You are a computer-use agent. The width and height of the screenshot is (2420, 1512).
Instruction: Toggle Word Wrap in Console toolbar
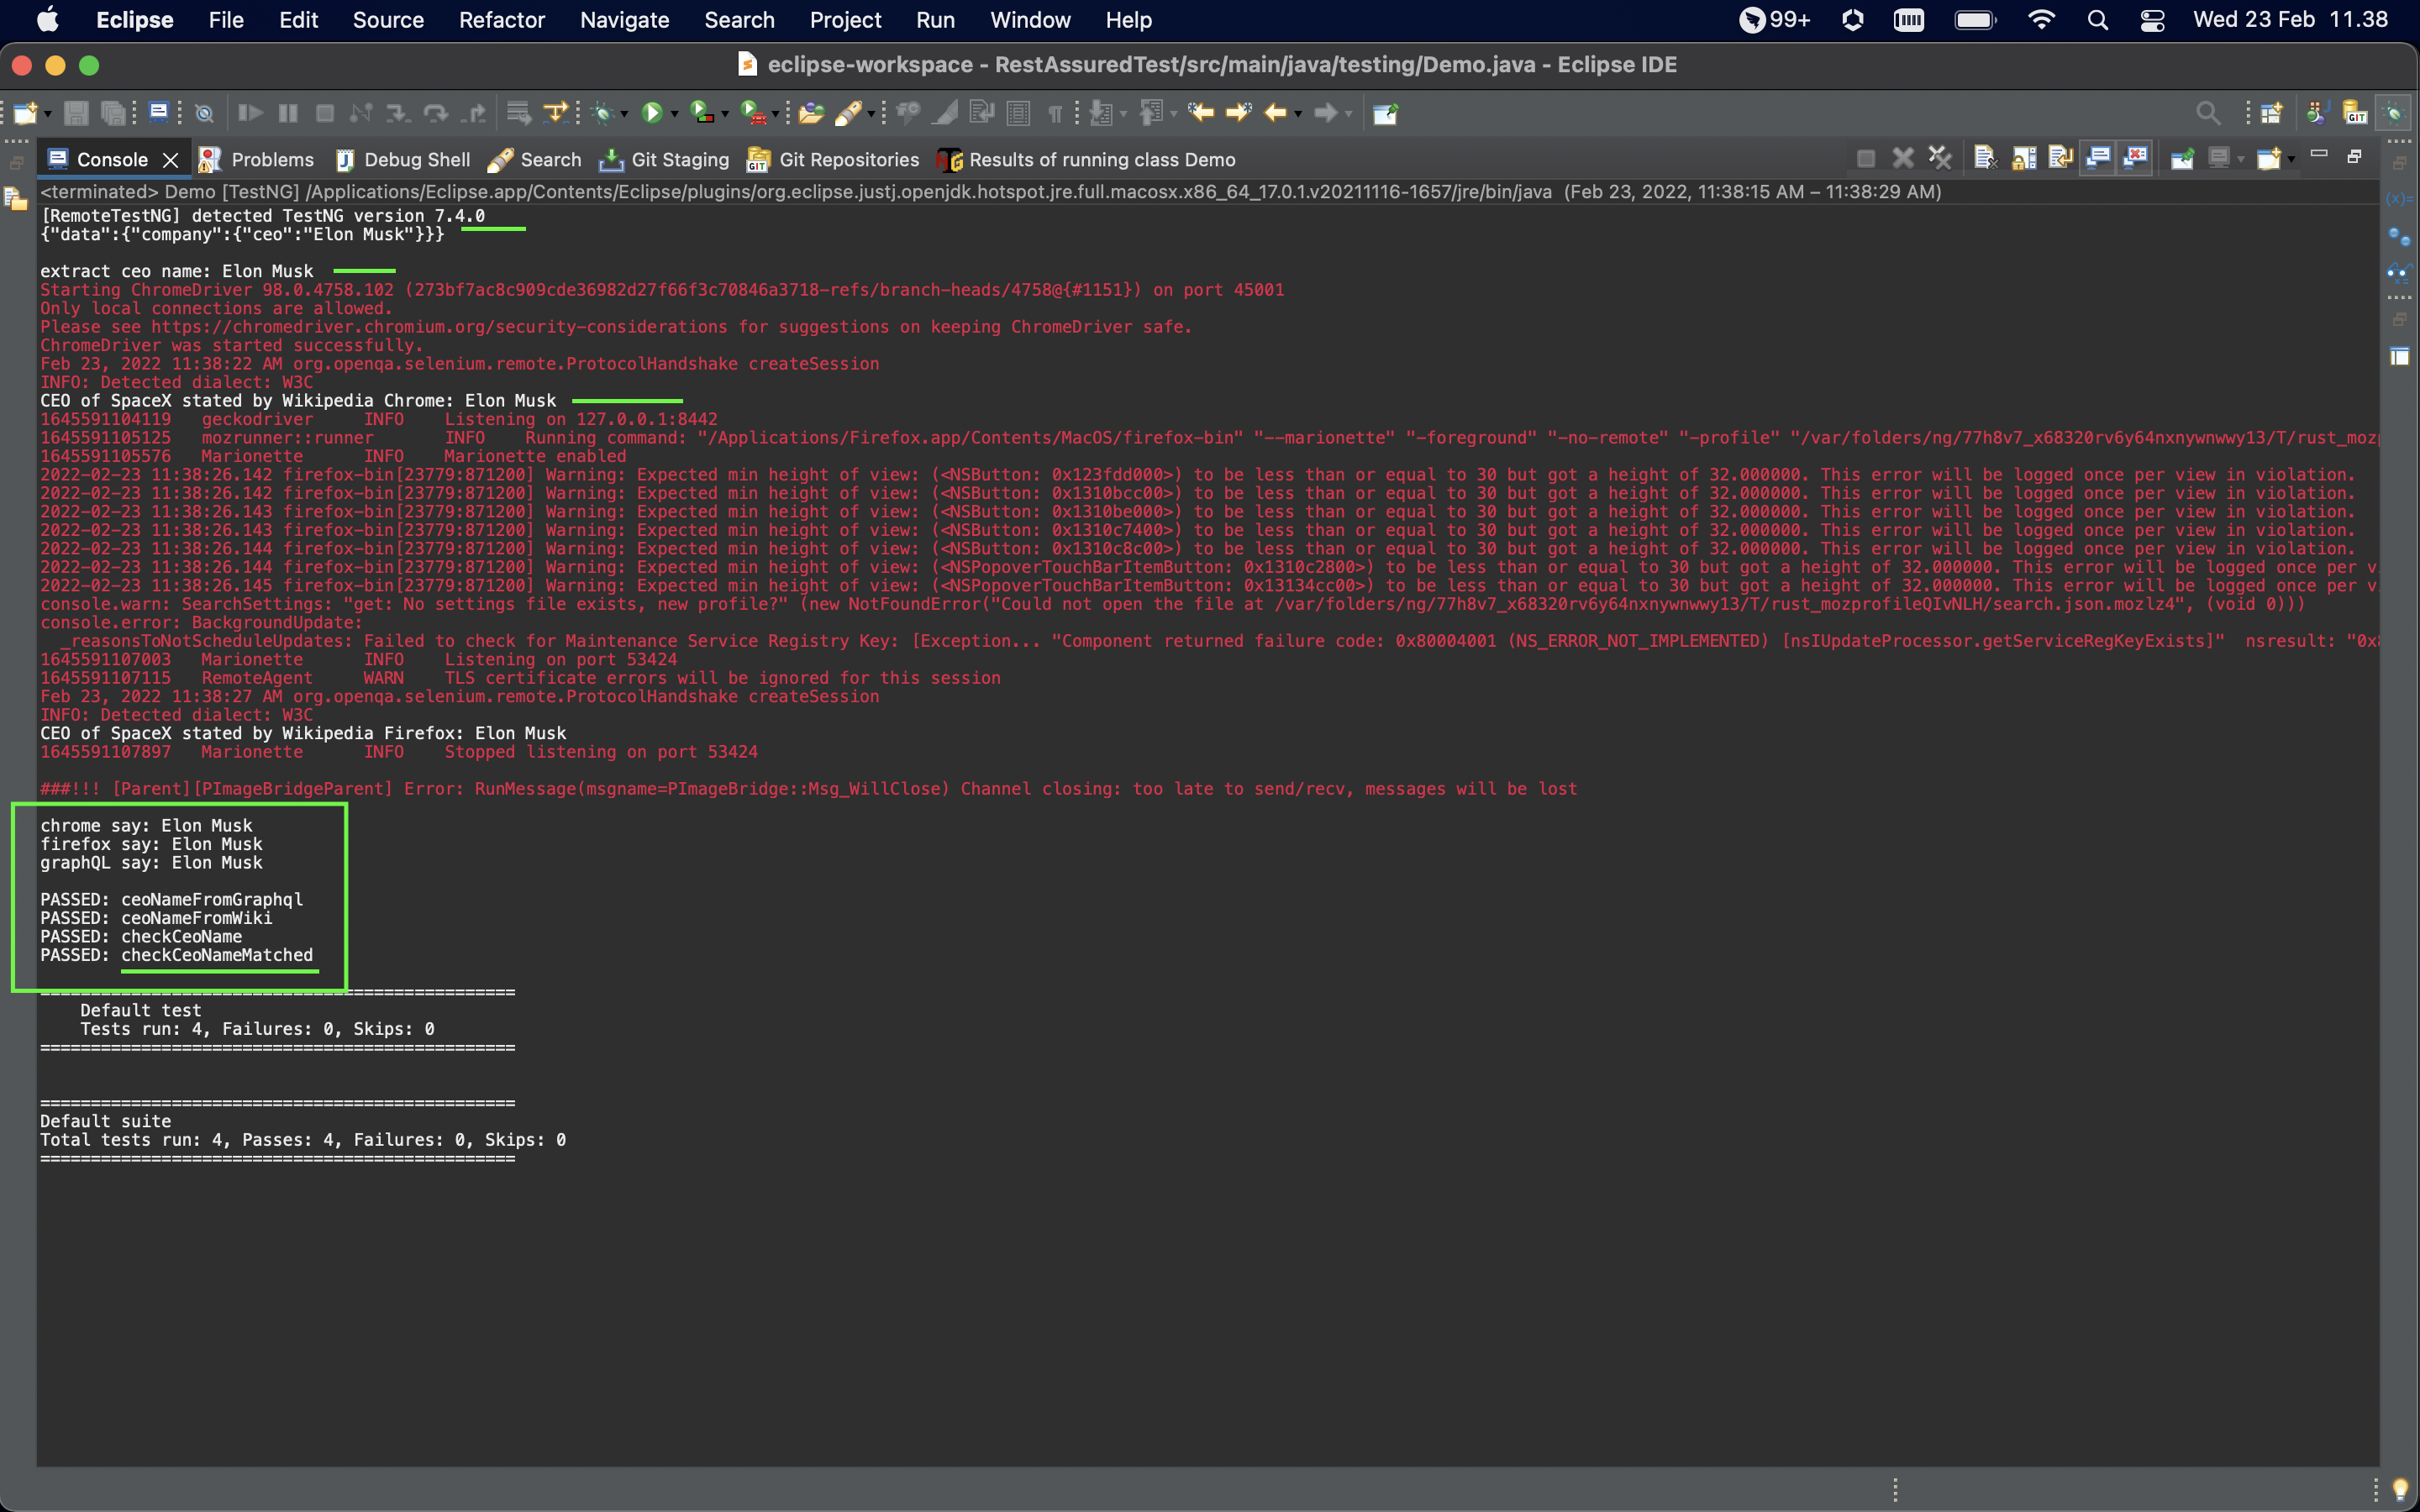coord(2060,158)
